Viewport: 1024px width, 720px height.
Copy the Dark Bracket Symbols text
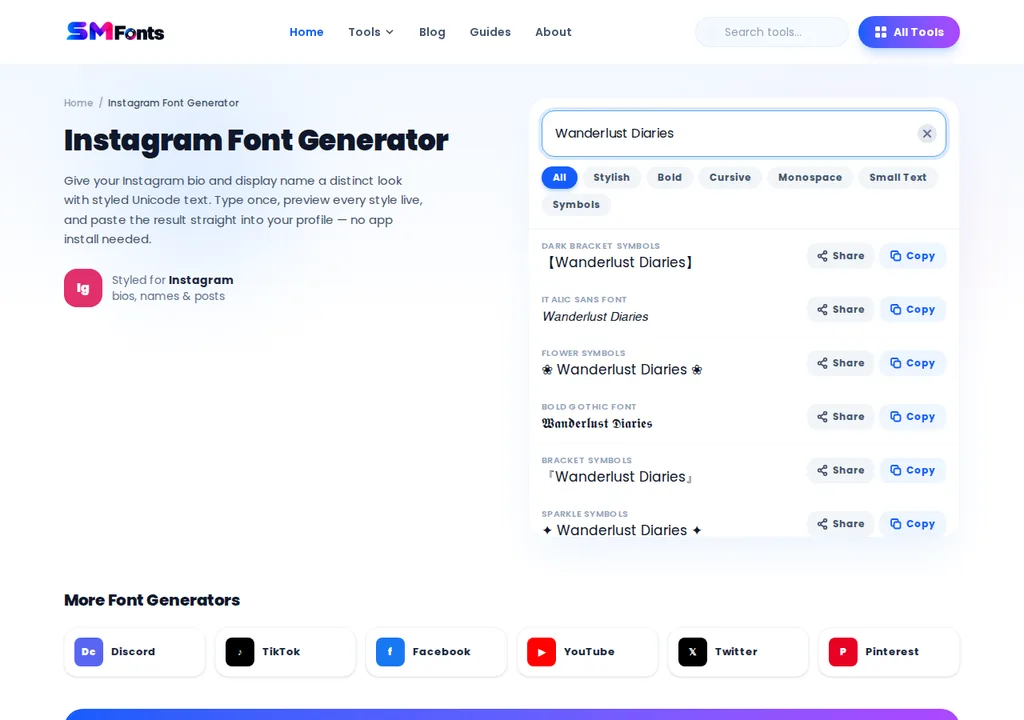(912, 256)
